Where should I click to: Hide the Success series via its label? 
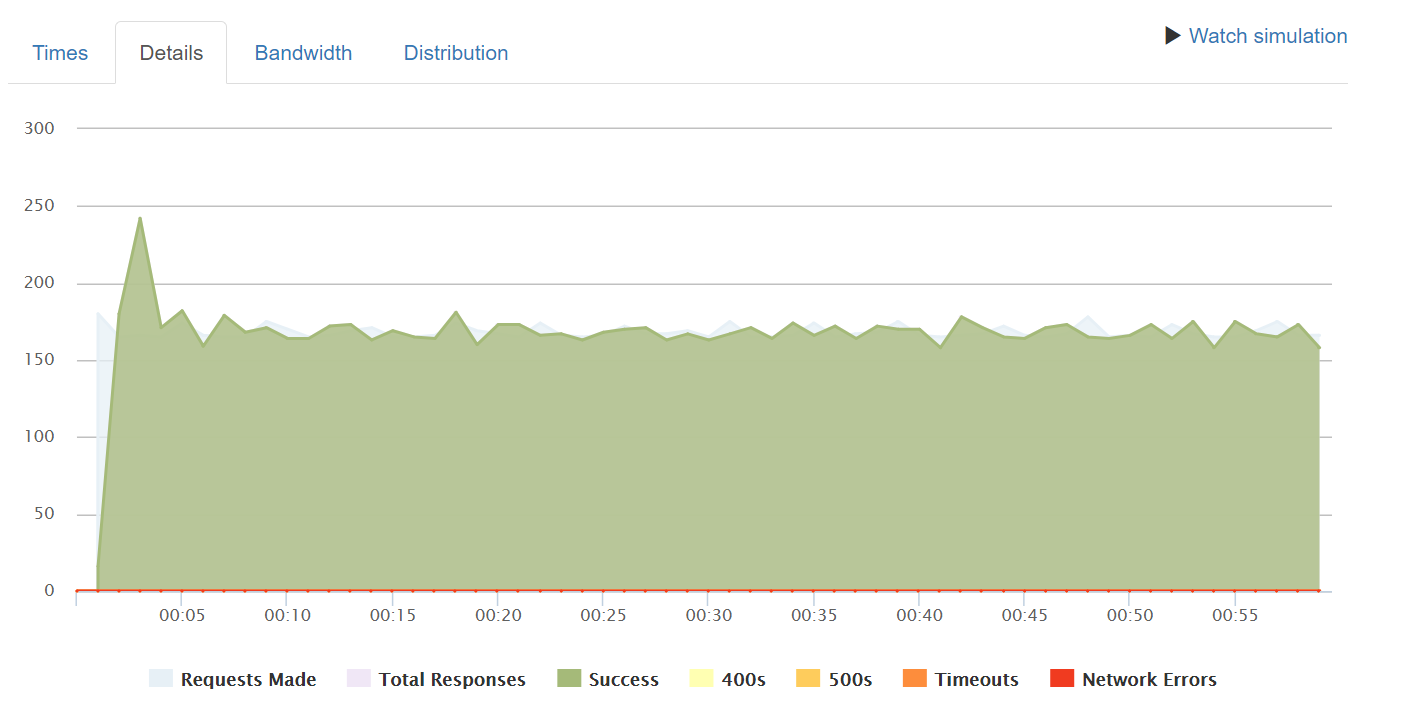[624, 680]
